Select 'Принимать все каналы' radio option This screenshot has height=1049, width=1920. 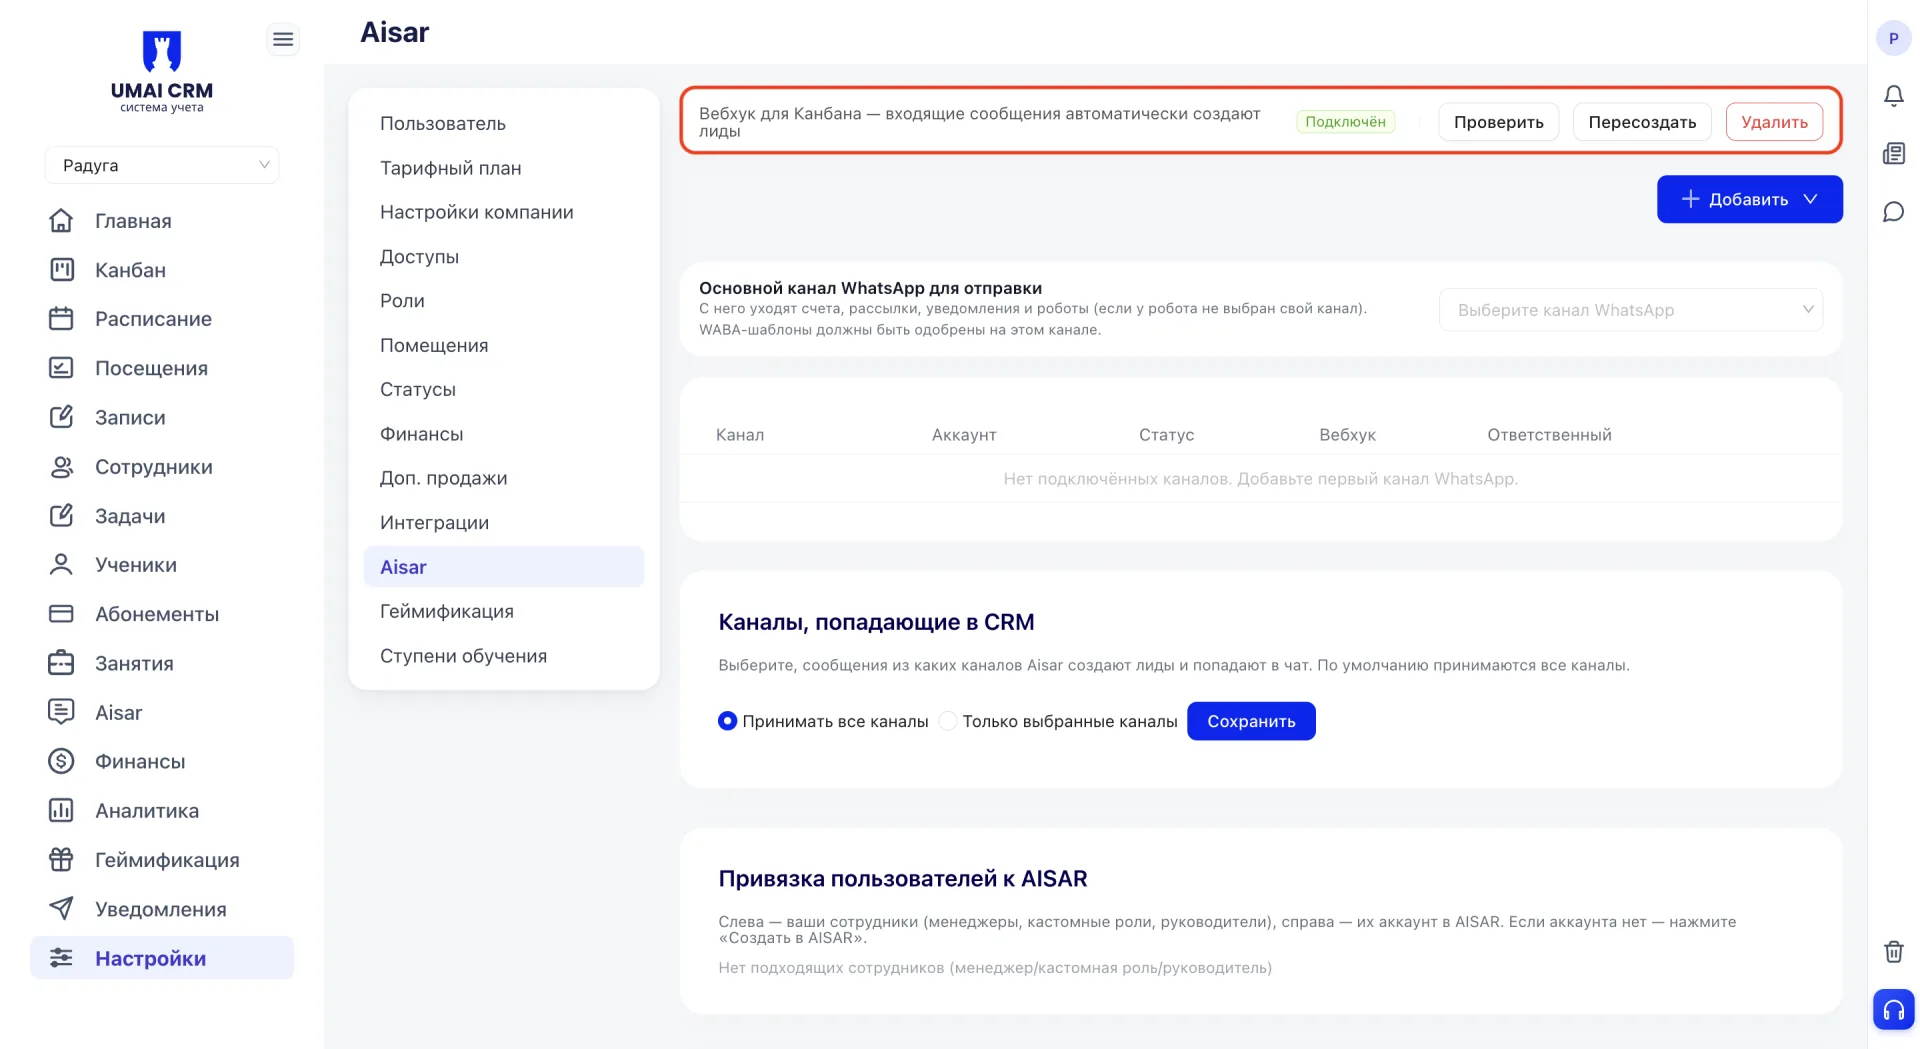coord(728,721)
